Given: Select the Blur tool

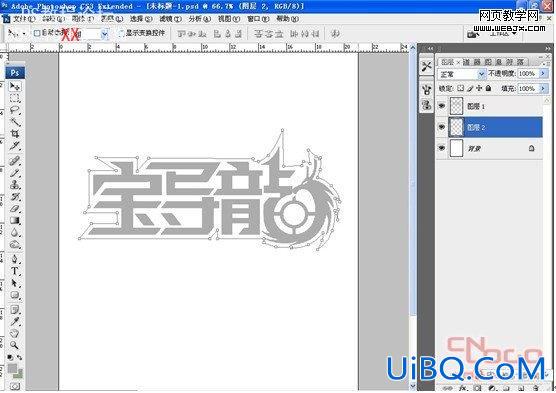Looking at the screenshot, I should coord(15,232).
